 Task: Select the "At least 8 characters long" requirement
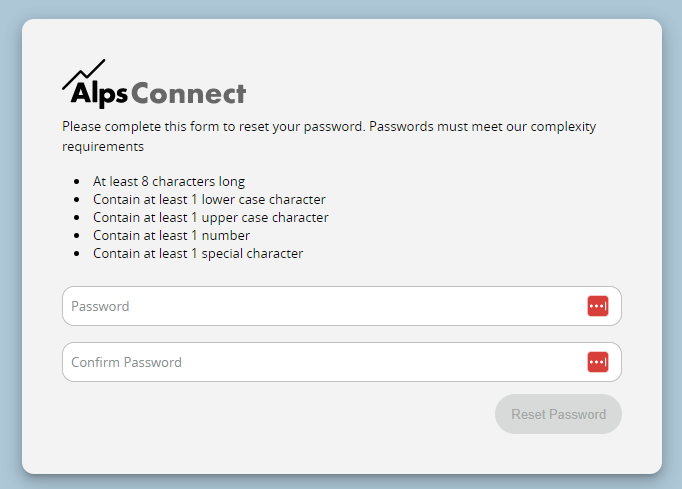coord(169,182)
